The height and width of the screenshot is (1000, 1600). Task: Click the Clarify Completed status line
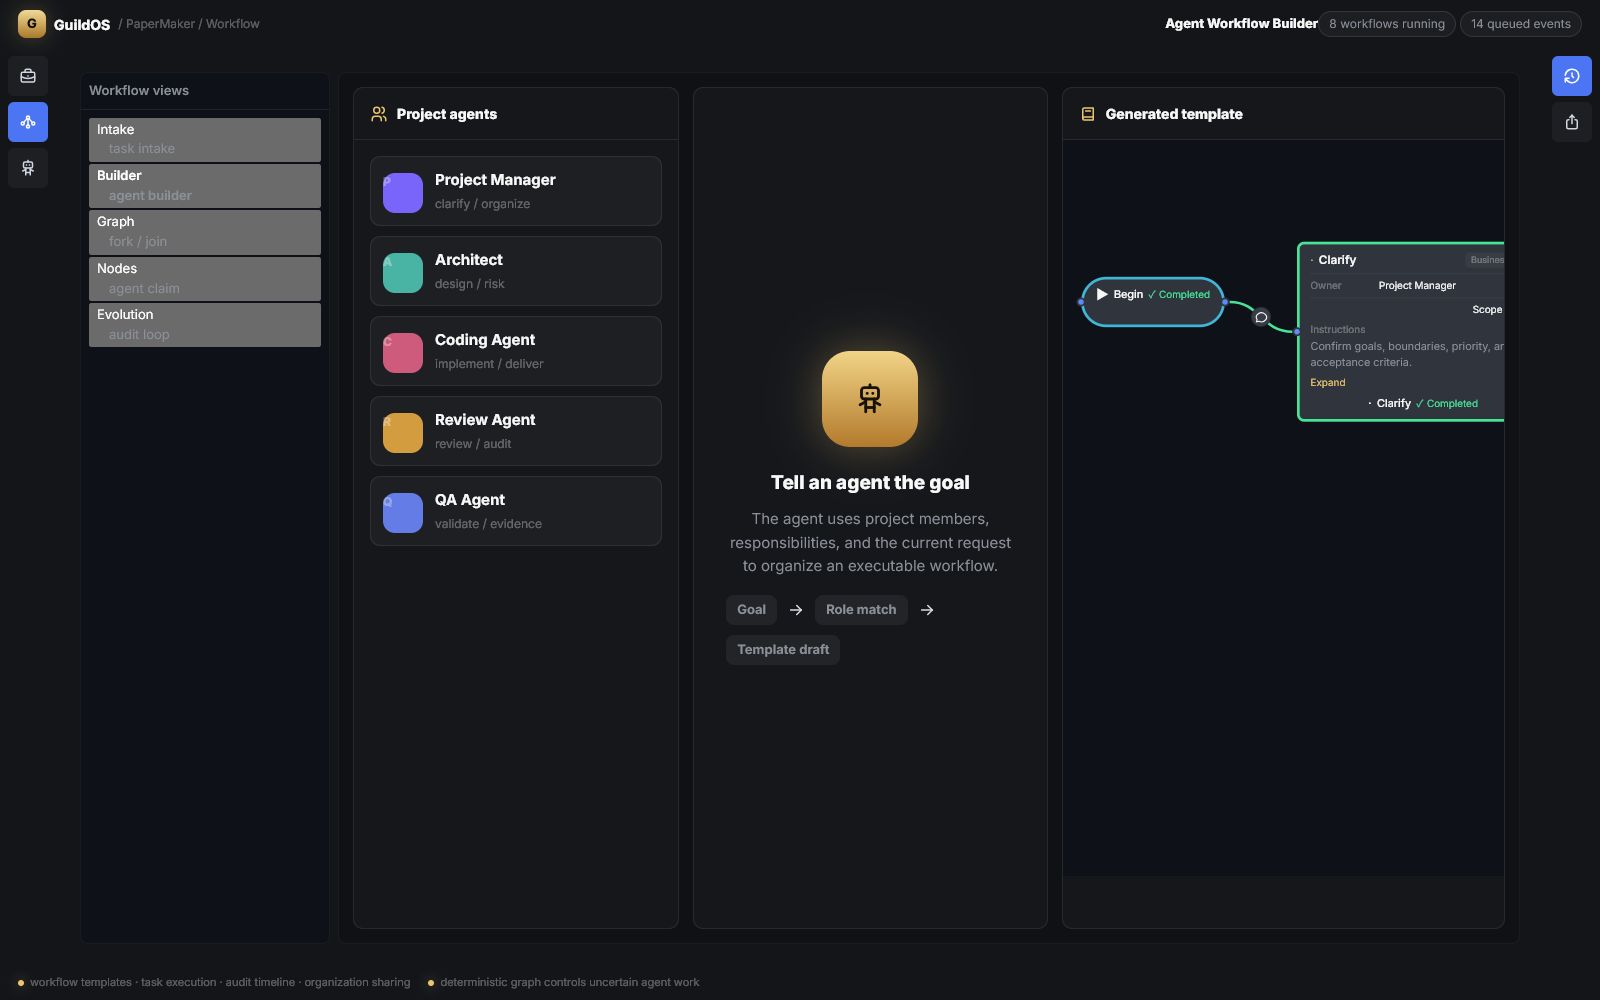[1423, 404]
